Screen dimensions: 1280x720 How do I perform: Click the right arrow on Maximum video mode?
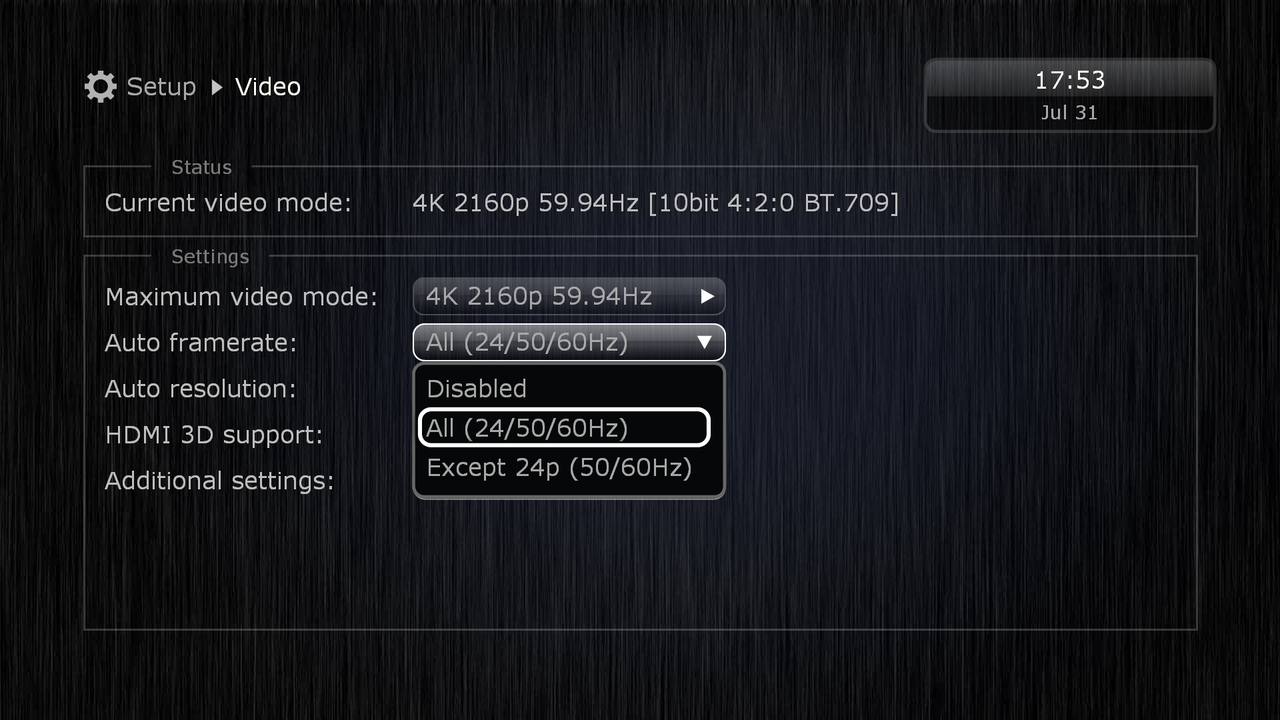tap(707, 296)
